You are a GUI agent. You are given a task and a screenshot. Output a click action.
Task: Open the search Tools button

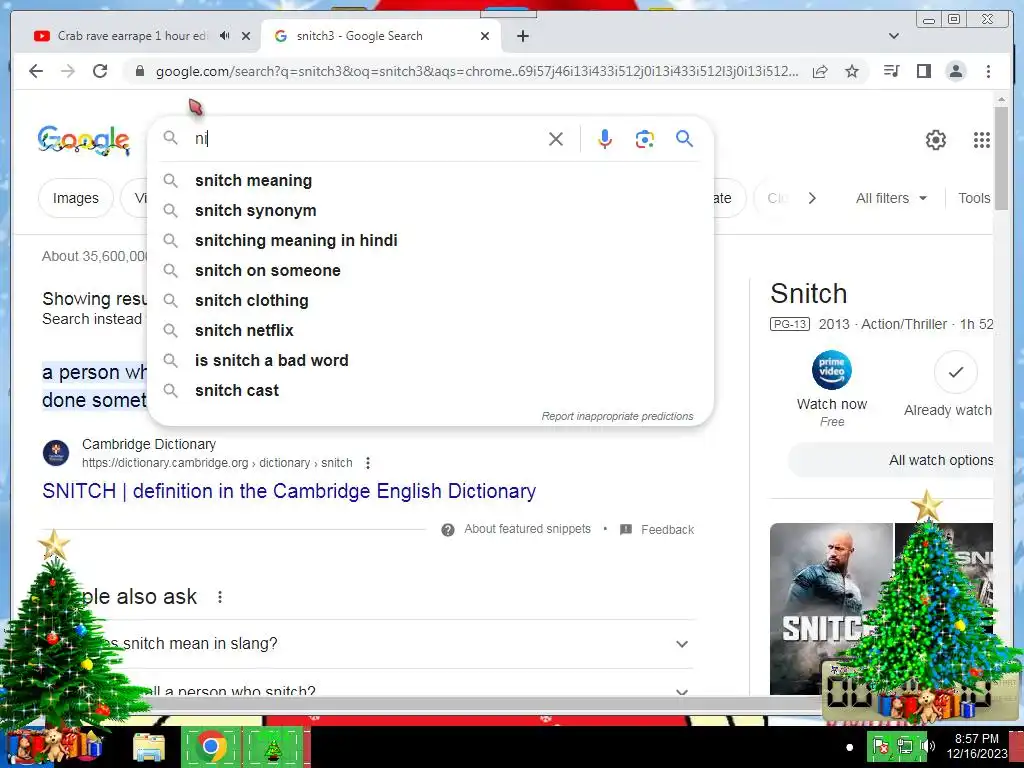(x=974, y=198)
